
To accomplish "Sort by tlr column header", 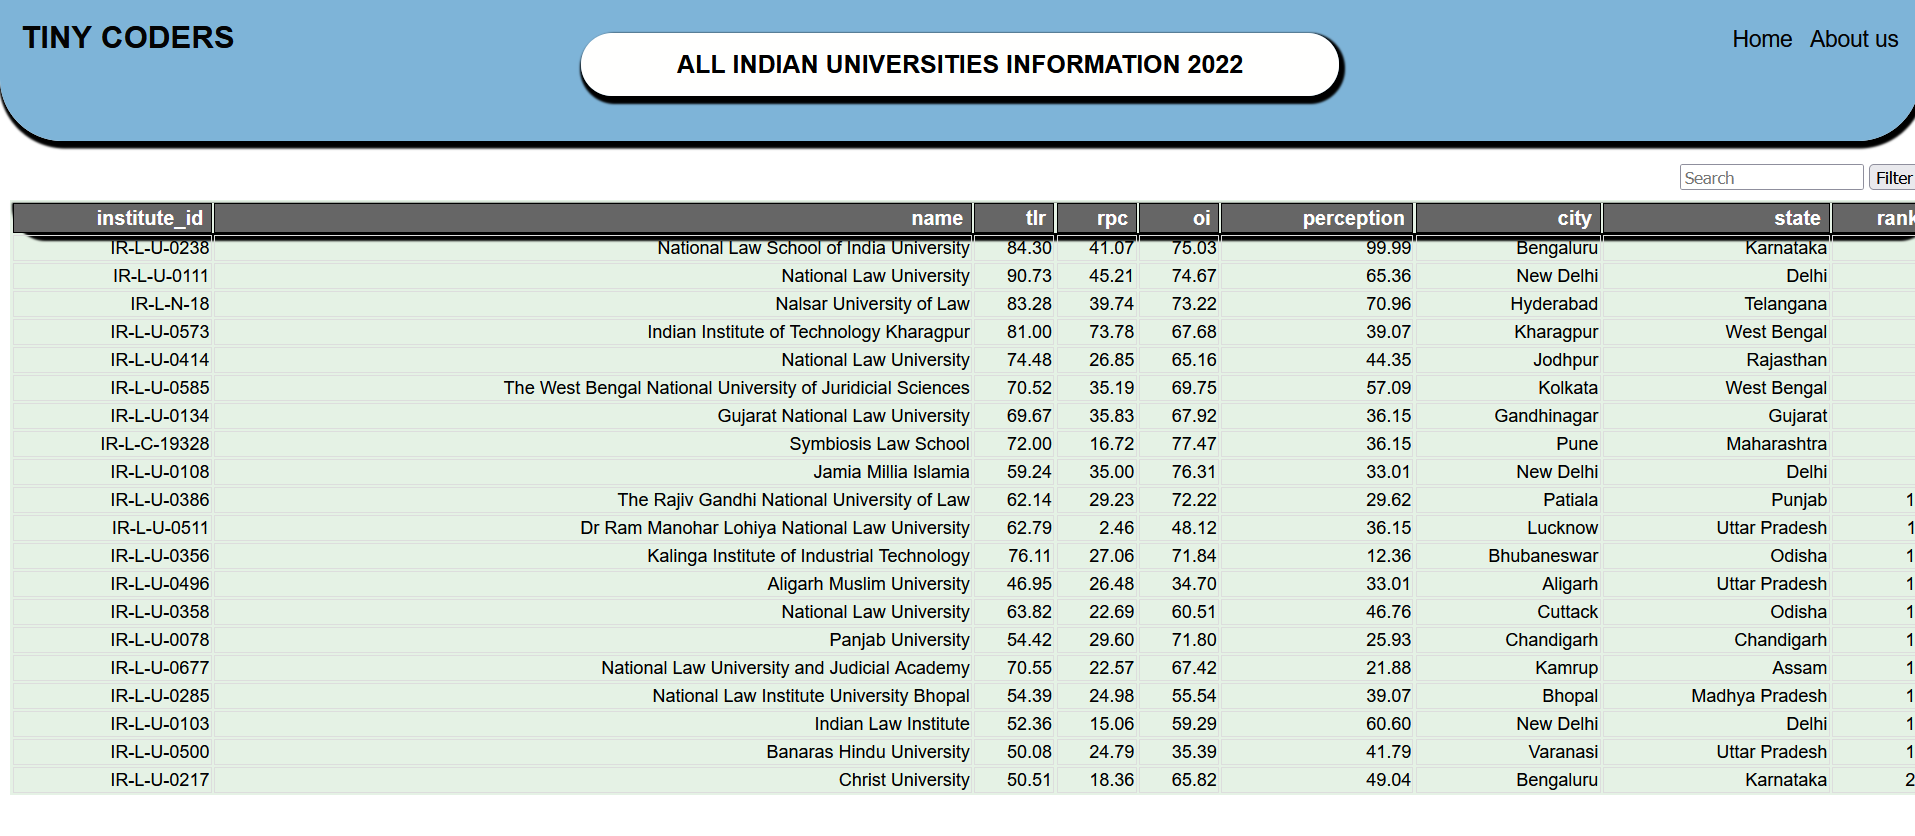I will click(1014, 218).
